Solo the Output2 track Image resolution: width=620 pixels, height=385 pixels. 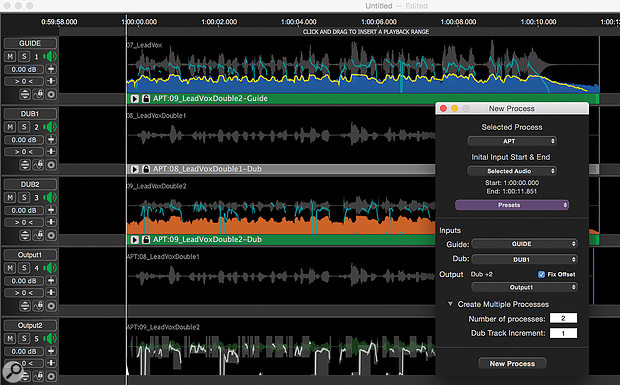(x=24, y=338)
